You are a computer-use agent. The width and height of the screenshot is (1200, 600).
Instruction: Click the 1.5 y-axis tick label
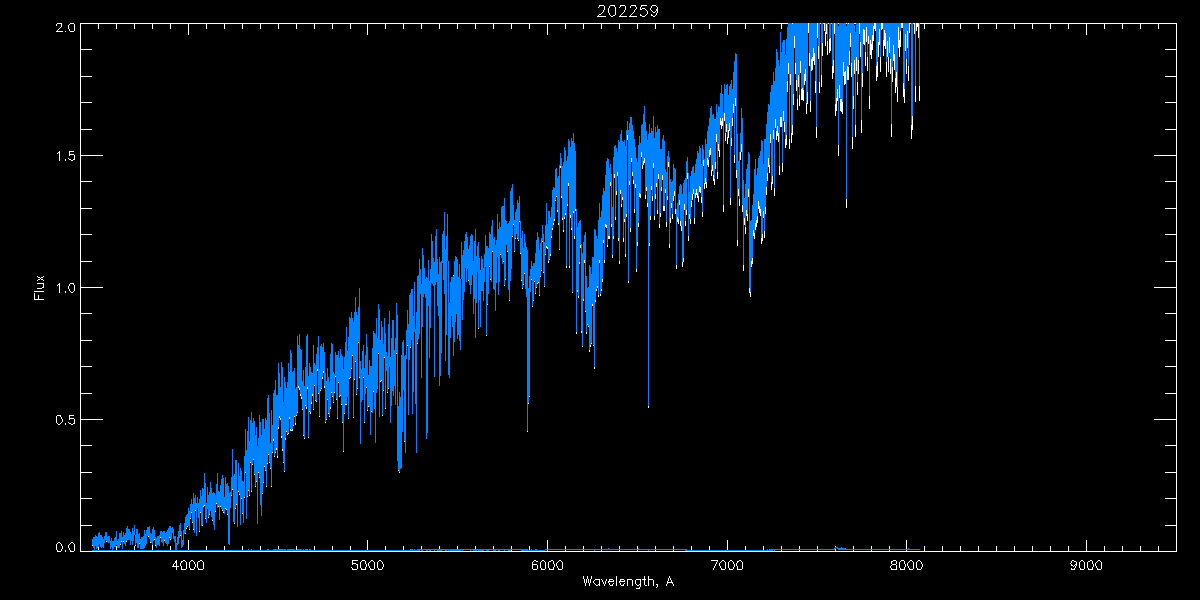pyautogui.click(x=64, y=157)
